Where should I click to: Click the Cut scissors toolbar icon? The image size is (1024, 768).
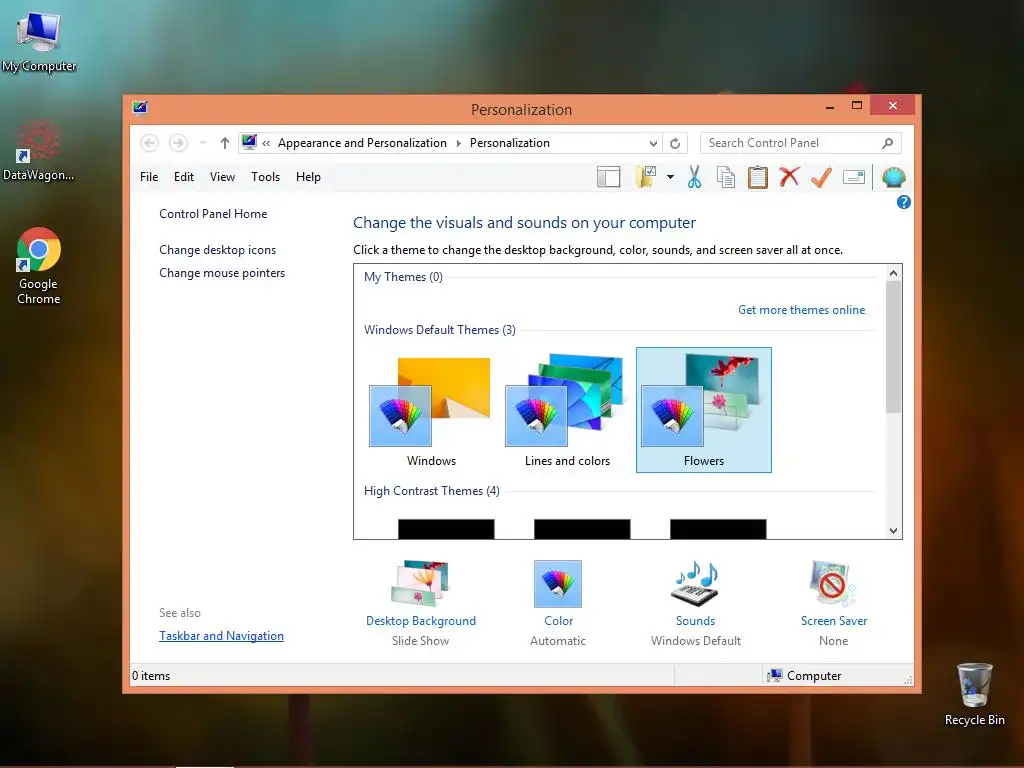tap(694, 177)
